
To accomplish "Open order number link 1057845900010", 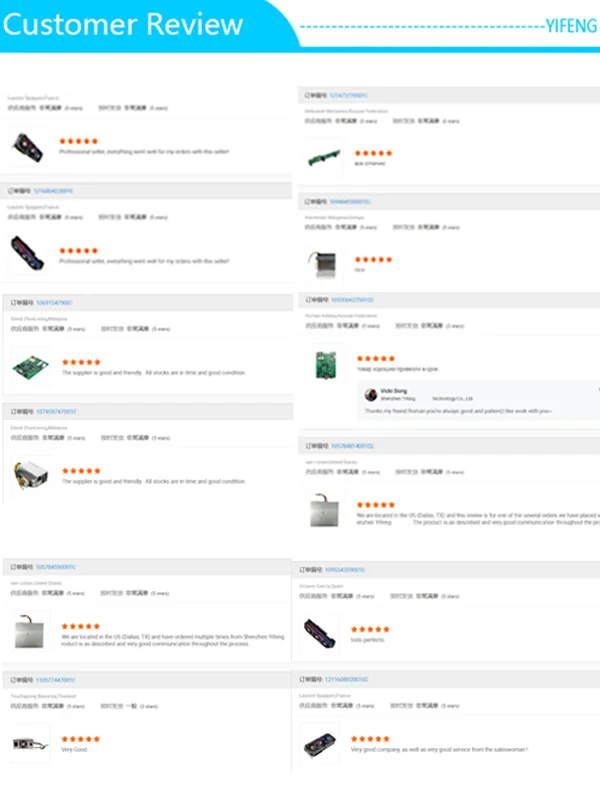I will pos(56,567).
